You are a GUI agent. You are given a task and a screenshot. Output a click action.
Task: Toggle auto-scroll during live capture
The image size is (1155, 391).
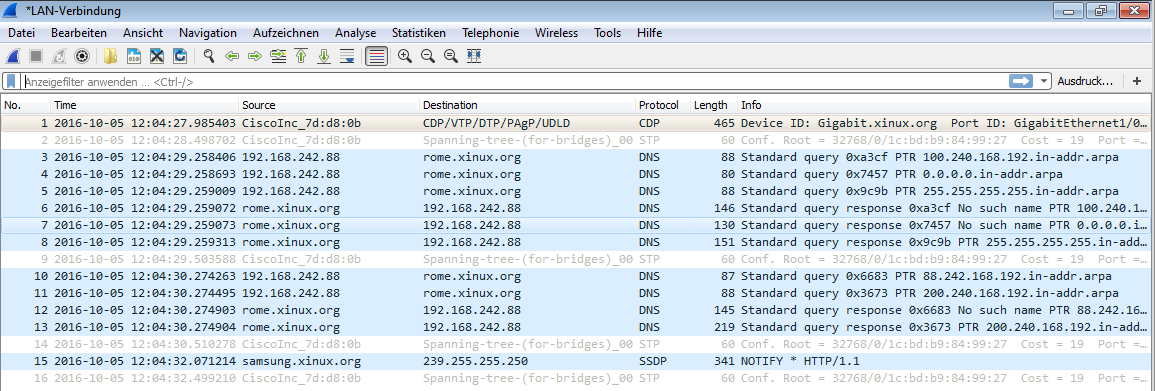pos(347,56)
